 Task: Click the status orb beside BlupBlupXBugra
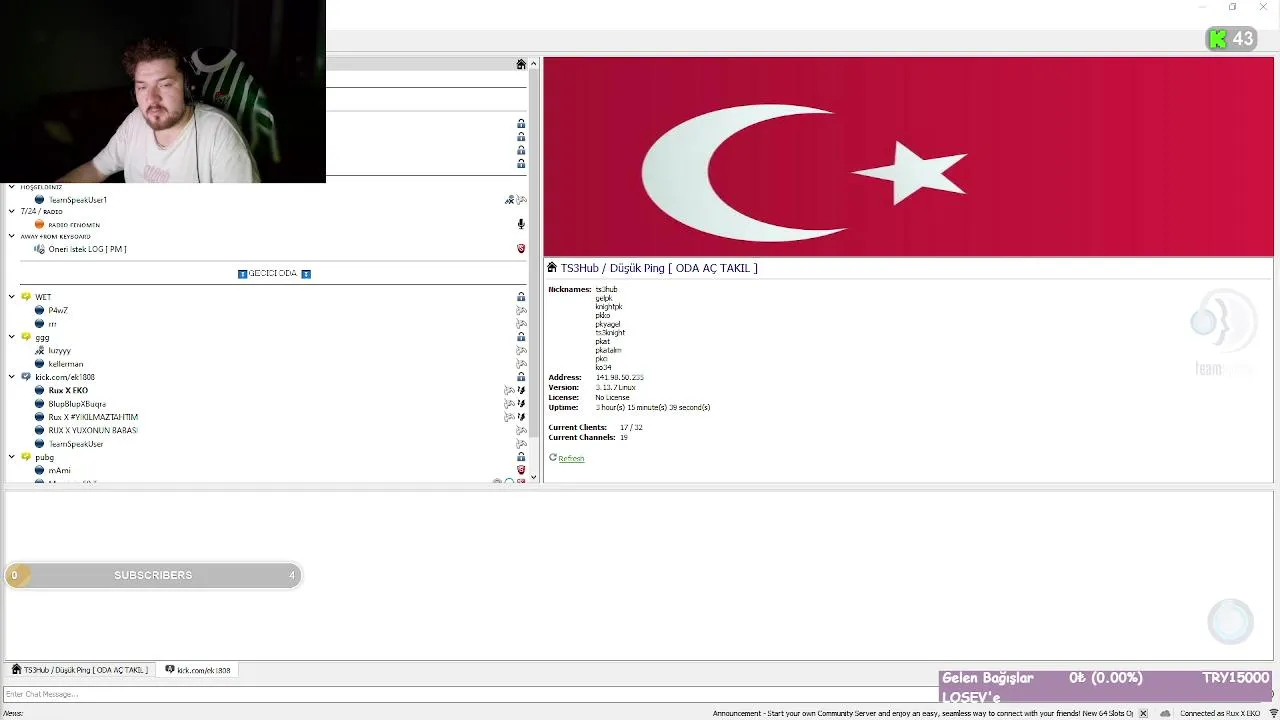tap(39, 404)
